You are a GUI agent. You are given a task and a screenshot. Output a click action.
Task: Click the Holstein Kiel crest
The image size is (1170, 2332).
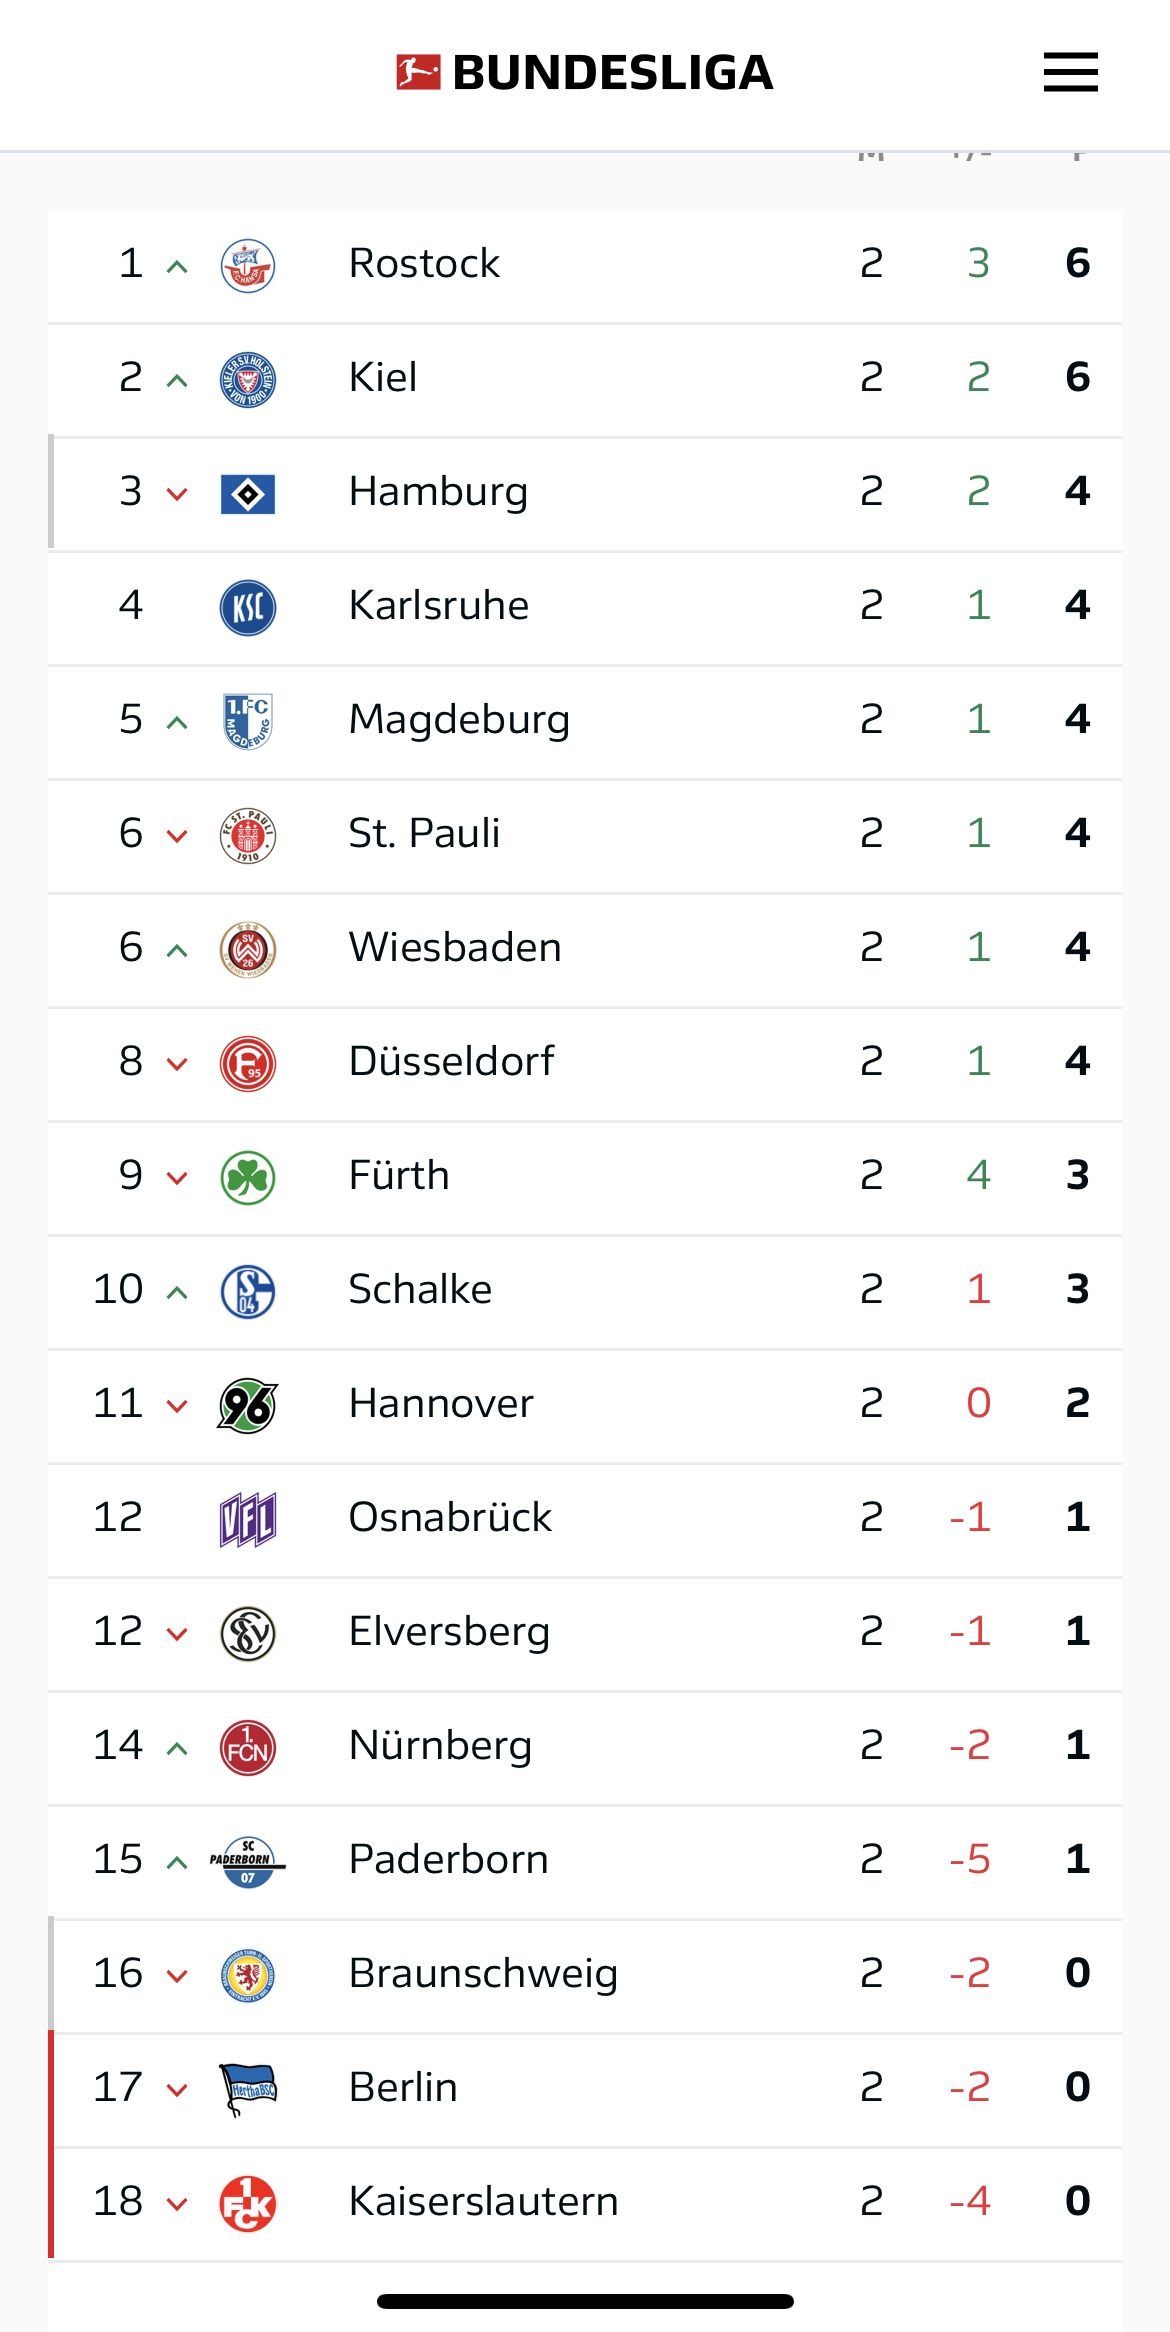pyautogui.click(x=248, y=379)
